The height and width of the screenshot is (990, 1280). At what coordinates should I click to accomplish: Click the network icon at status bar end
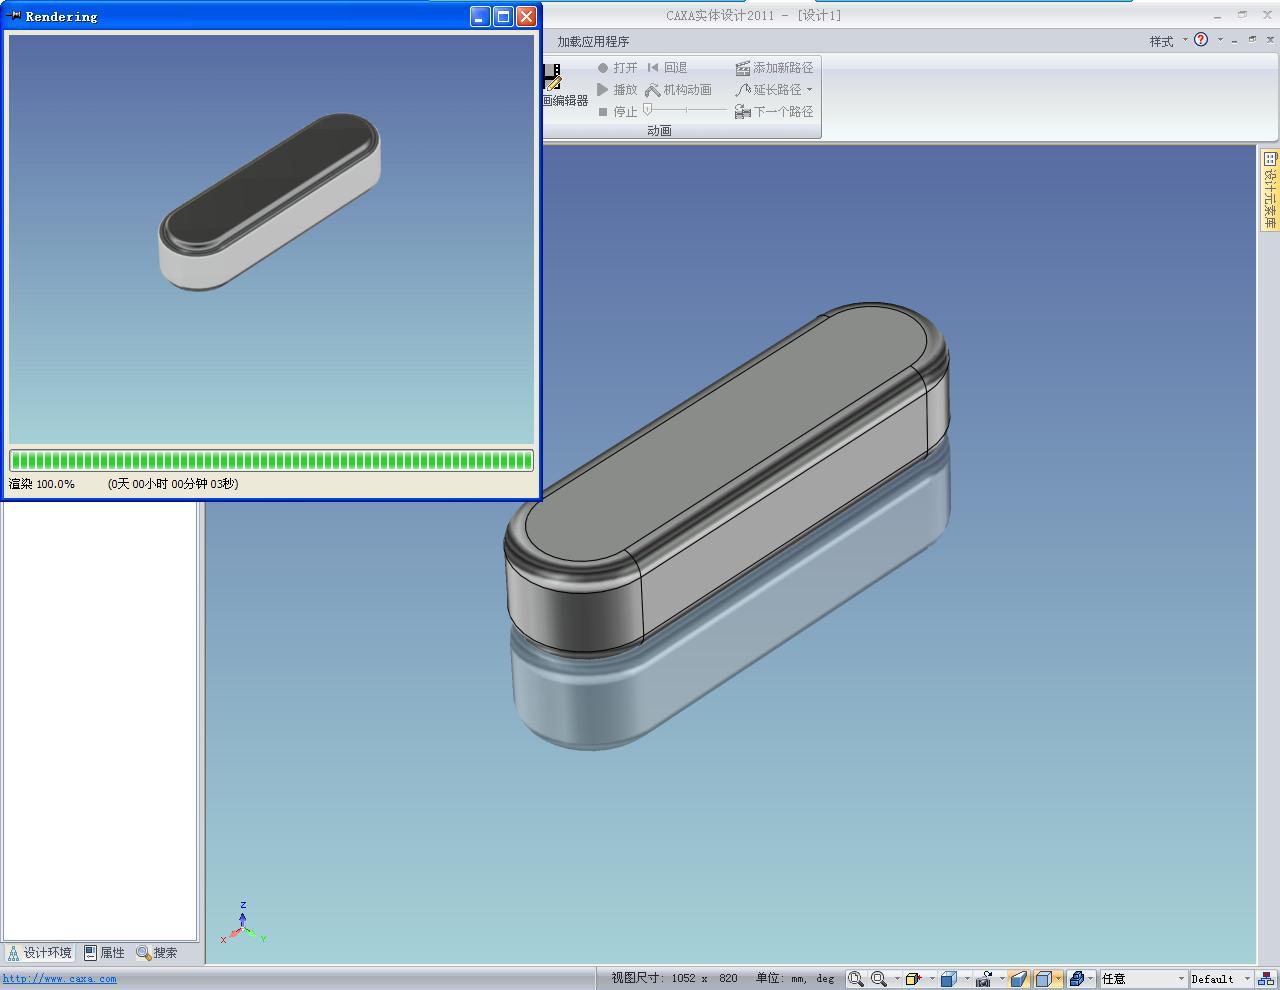point(1266,979)
